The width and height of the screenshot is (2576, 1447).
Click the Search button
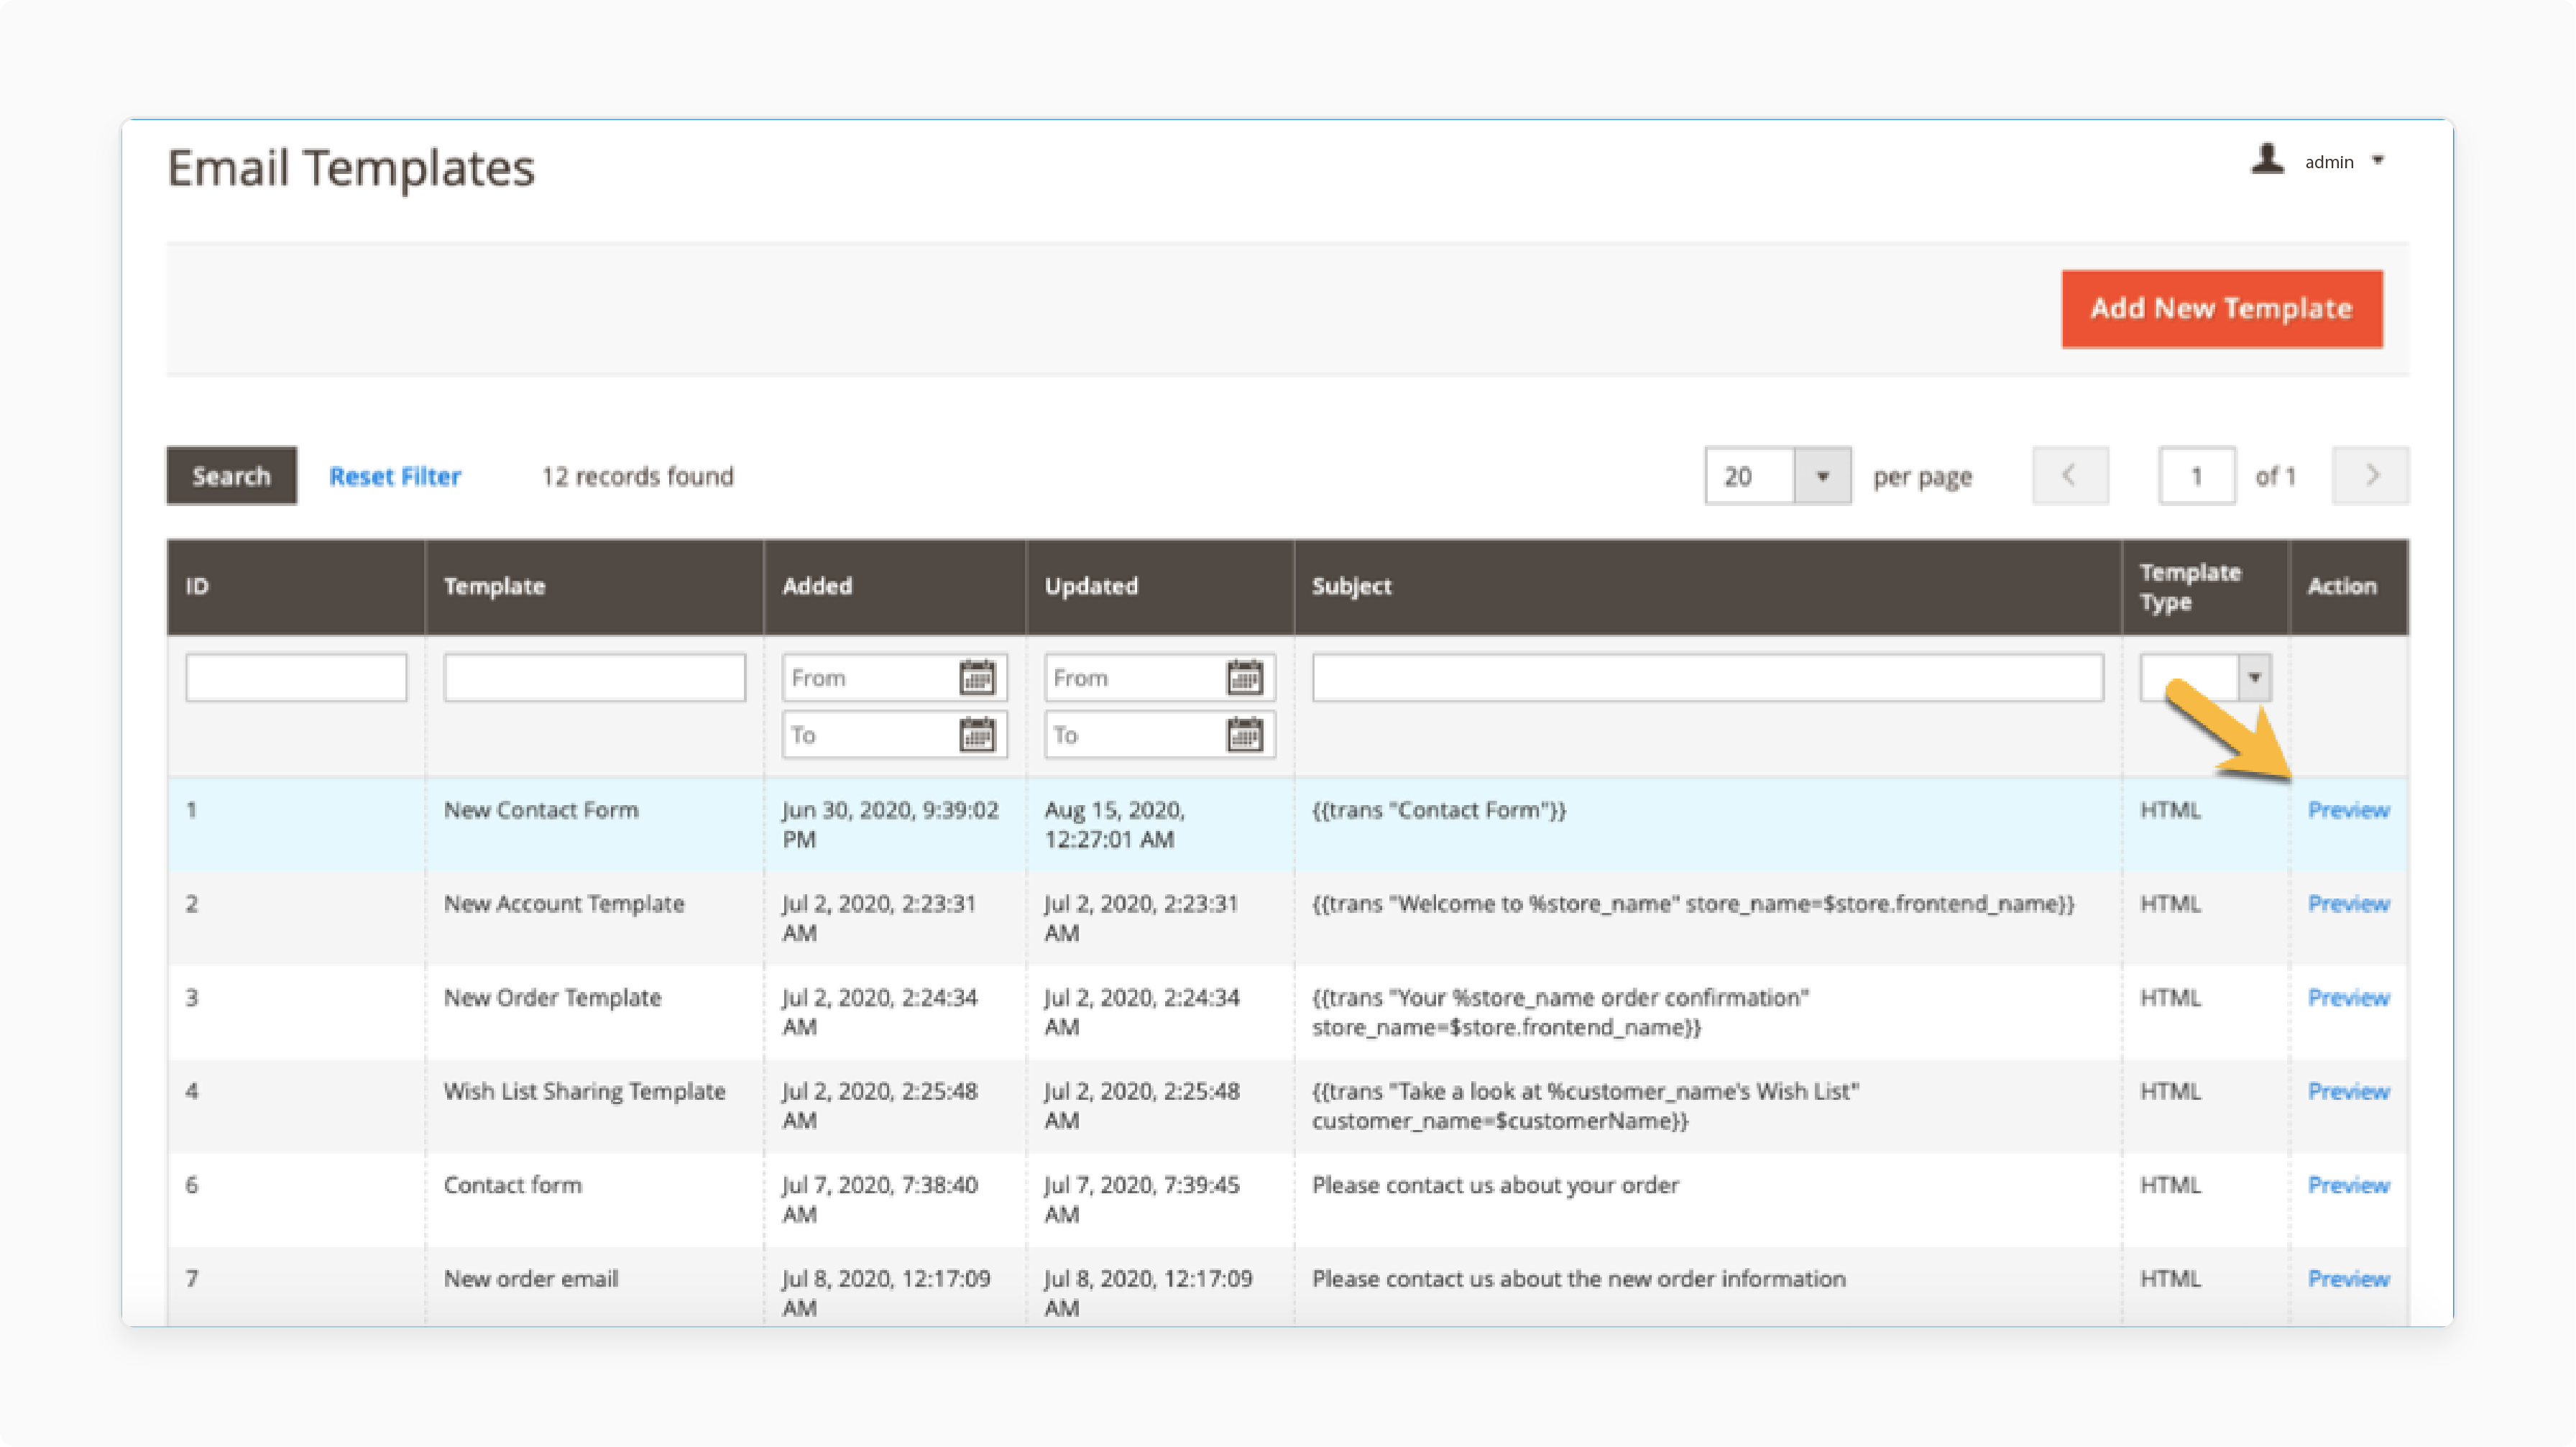[x=231, y=476]
